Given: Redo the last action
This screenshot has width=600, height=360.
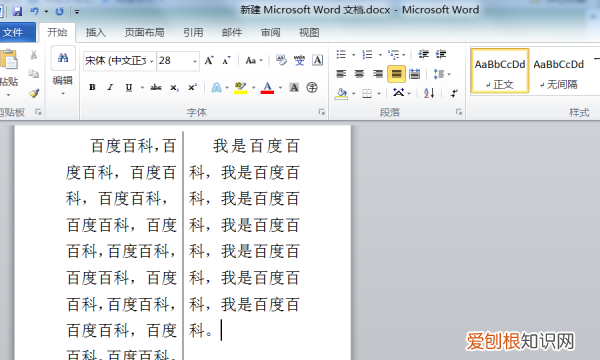Looking at the screenshot, I should click(59, 11).
